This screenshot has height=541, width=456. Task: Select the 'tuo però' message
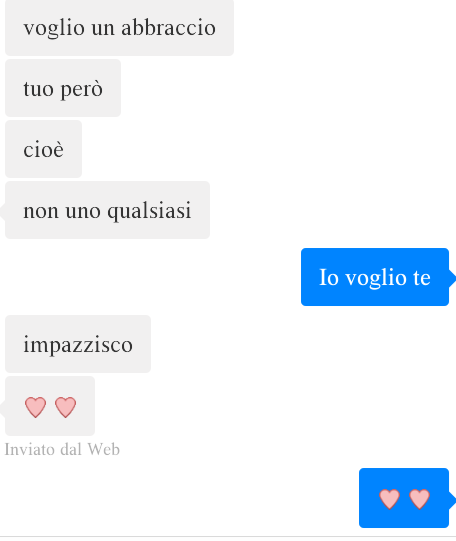point(63,88)
